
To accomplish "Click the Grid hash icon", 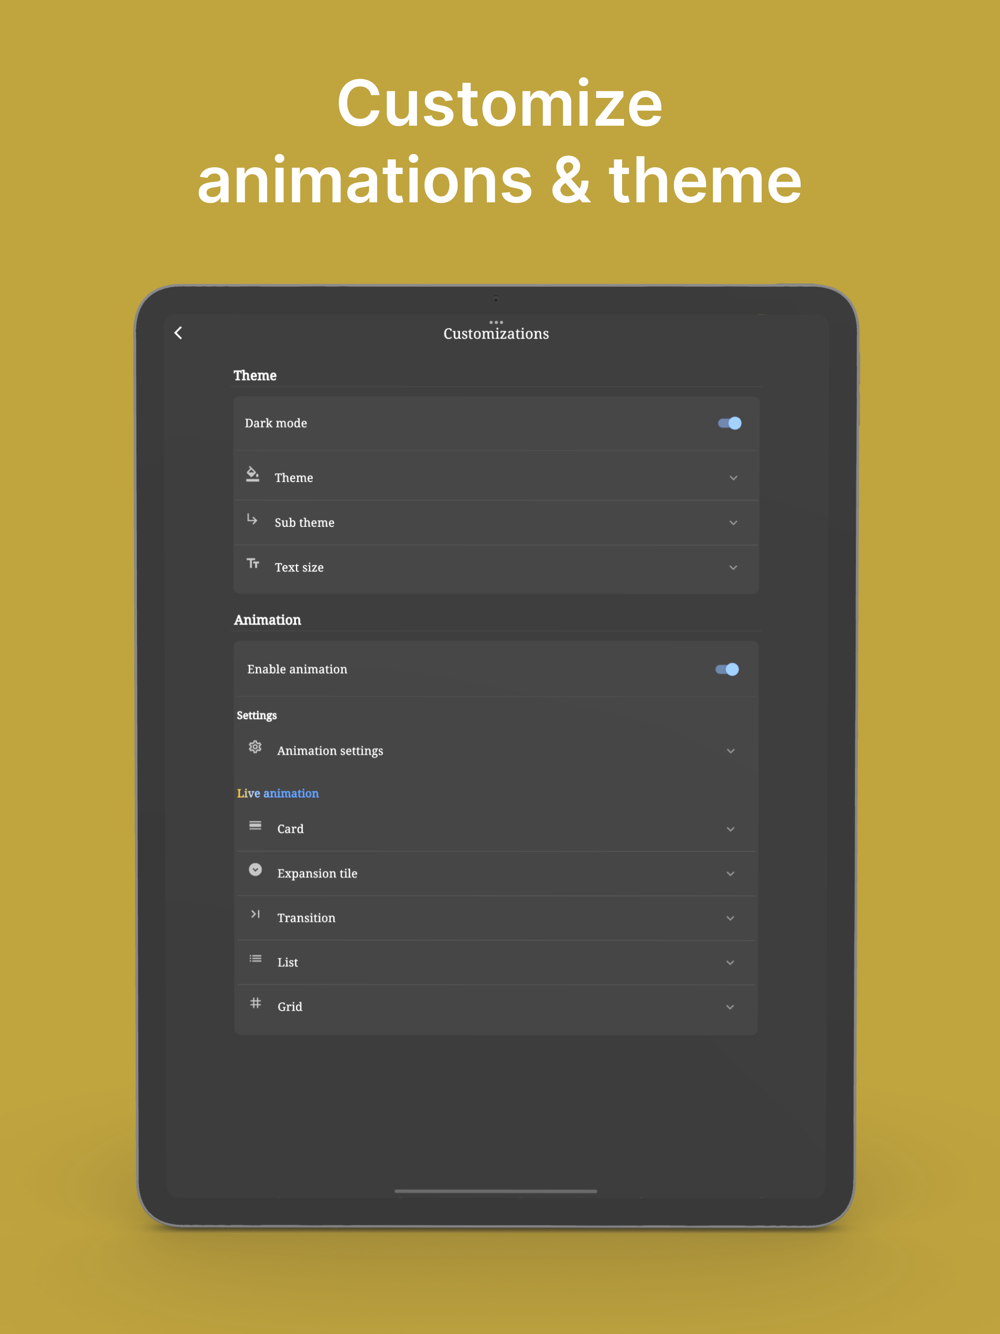I will (x=255, y=1003).
